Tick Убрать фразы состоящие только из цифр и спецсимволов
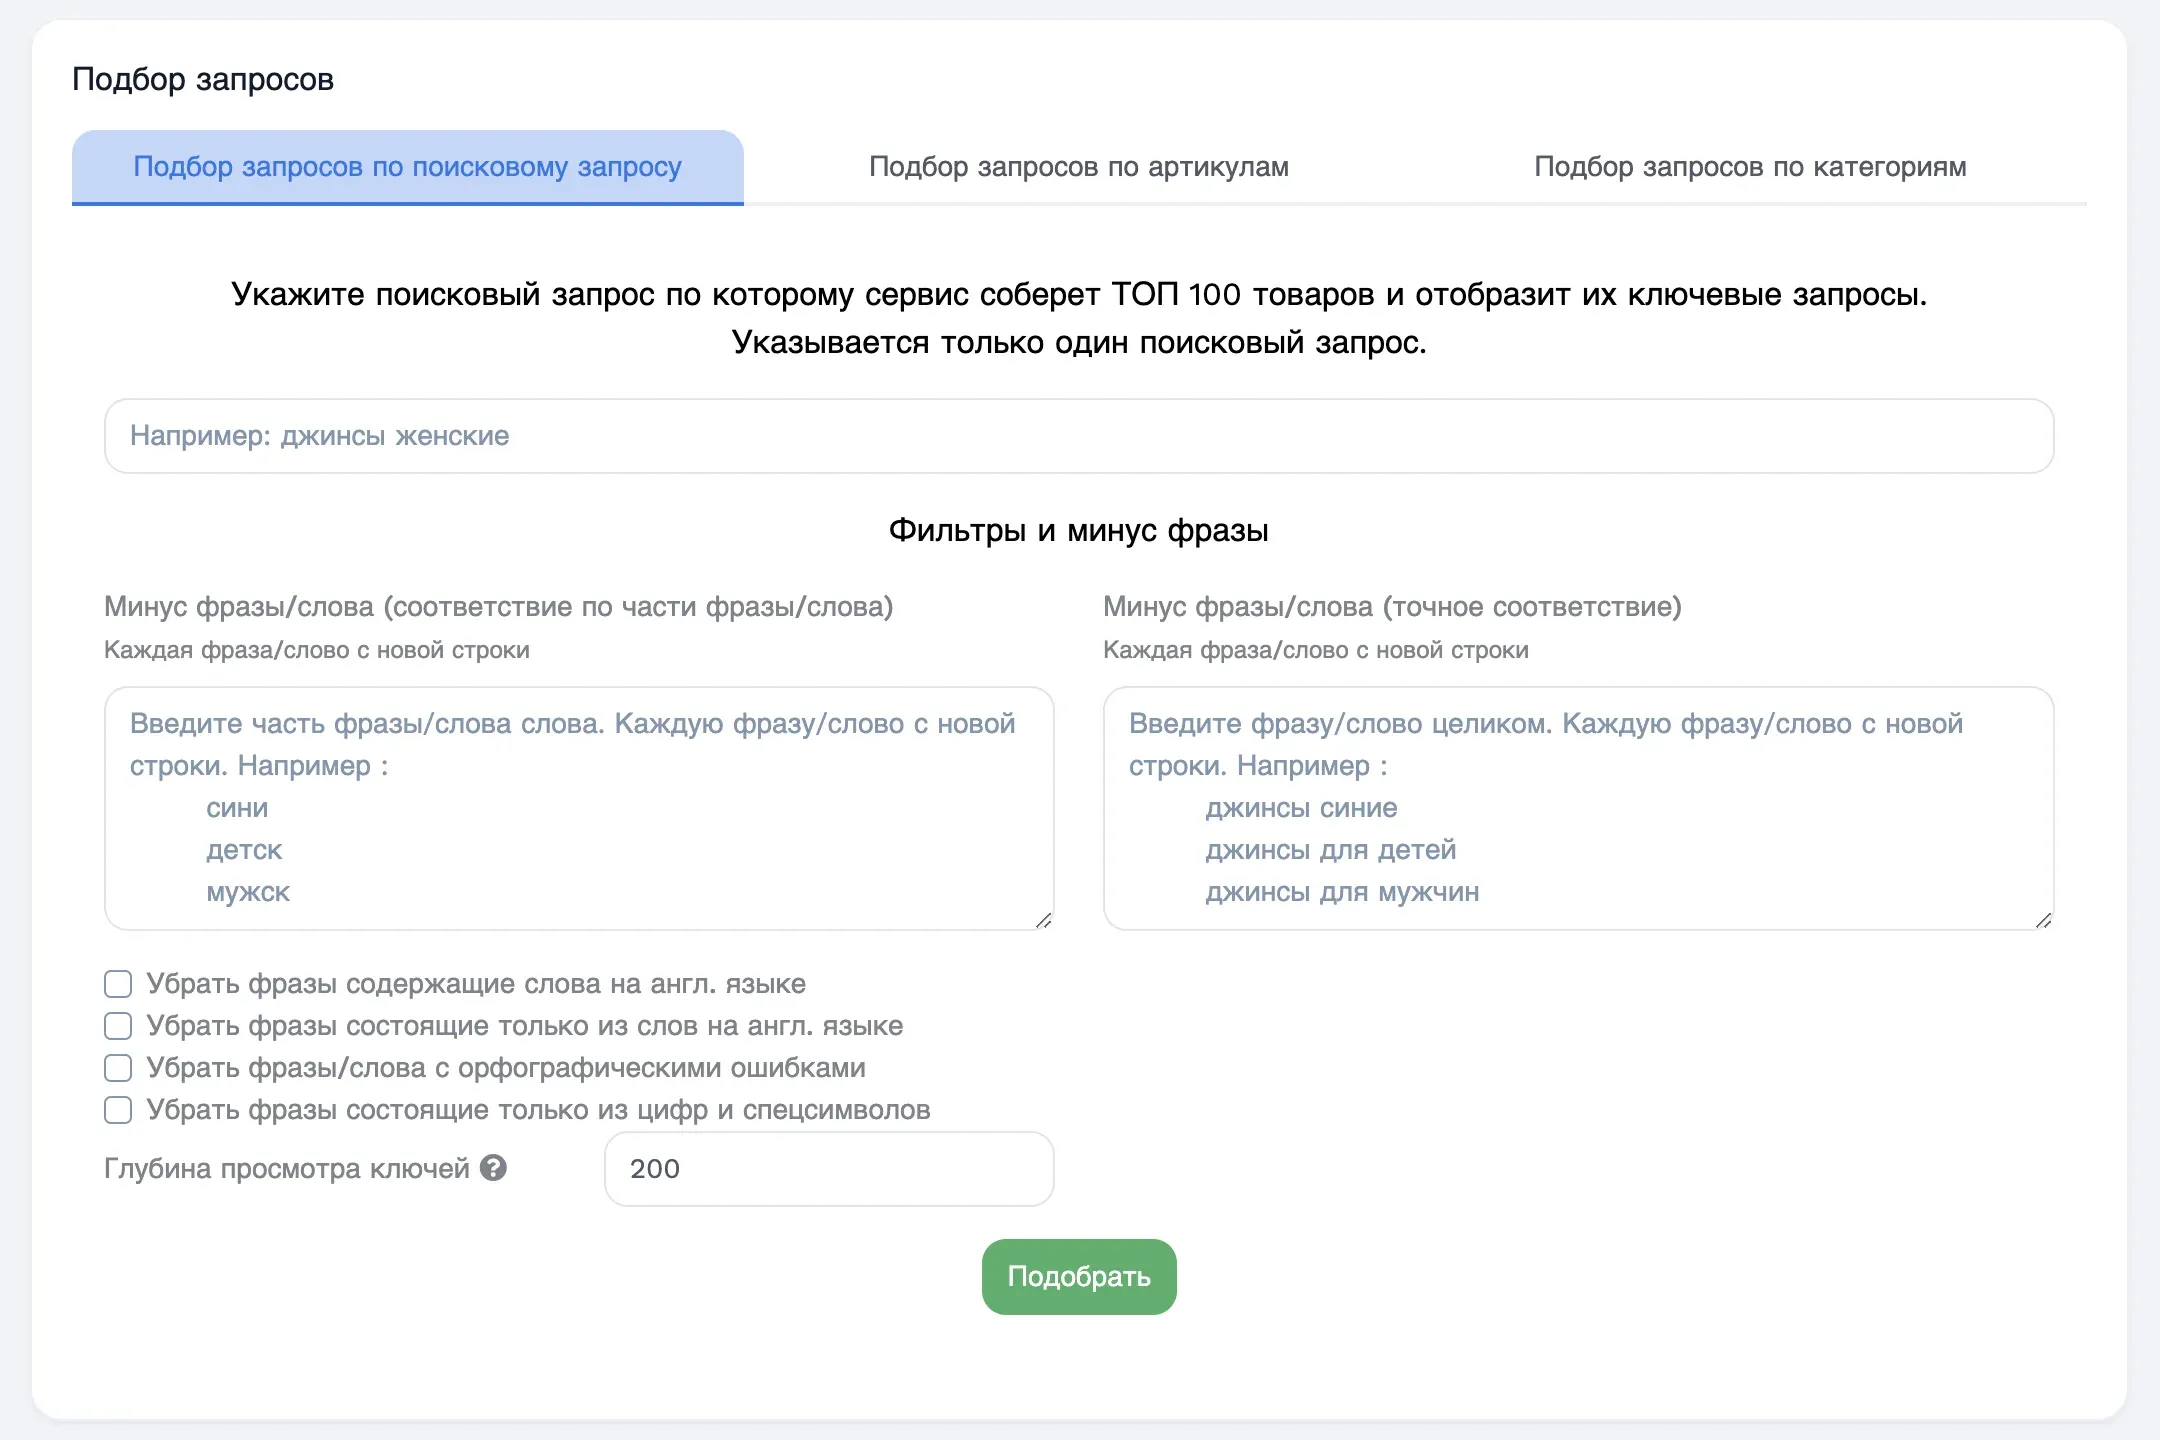2160x1440 pixels. [118, 1110]
